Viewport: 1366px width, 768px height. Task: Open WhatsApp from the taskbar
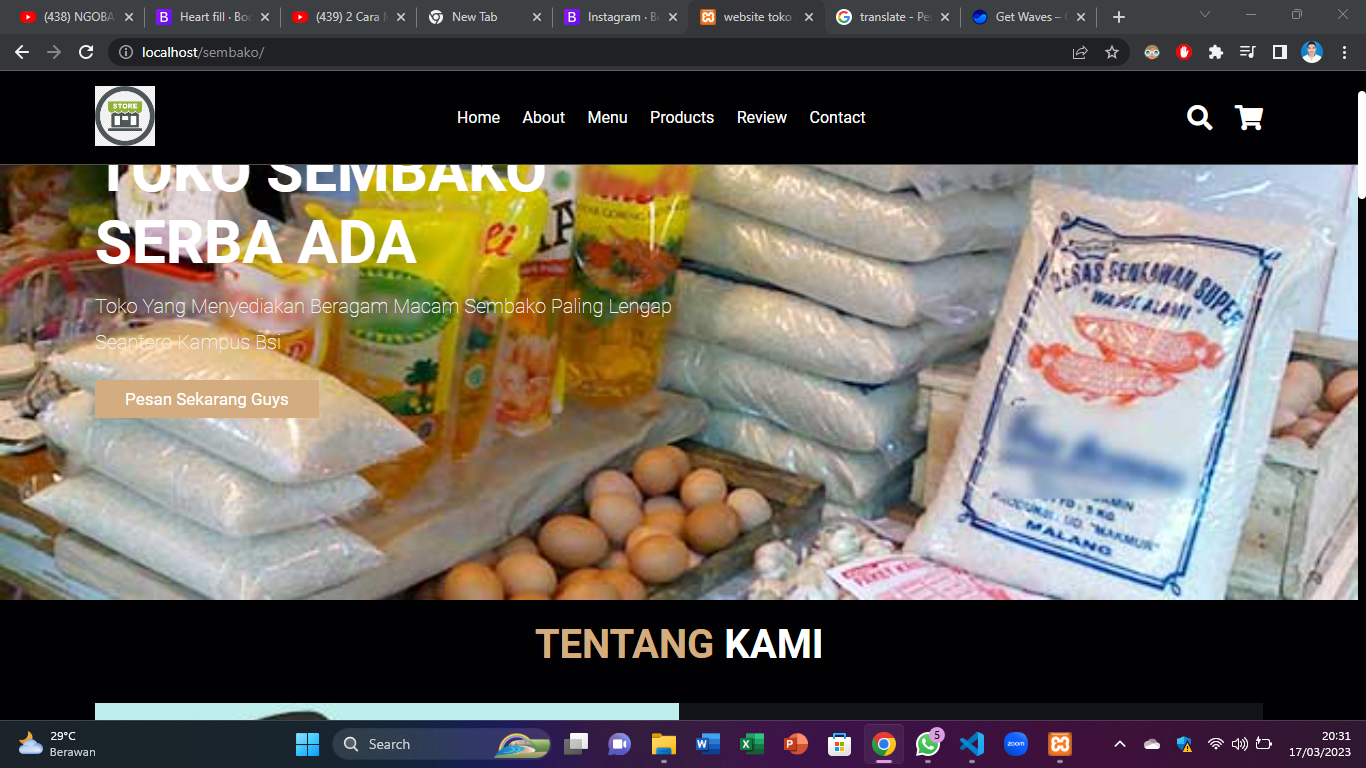[x=928, y=744]
